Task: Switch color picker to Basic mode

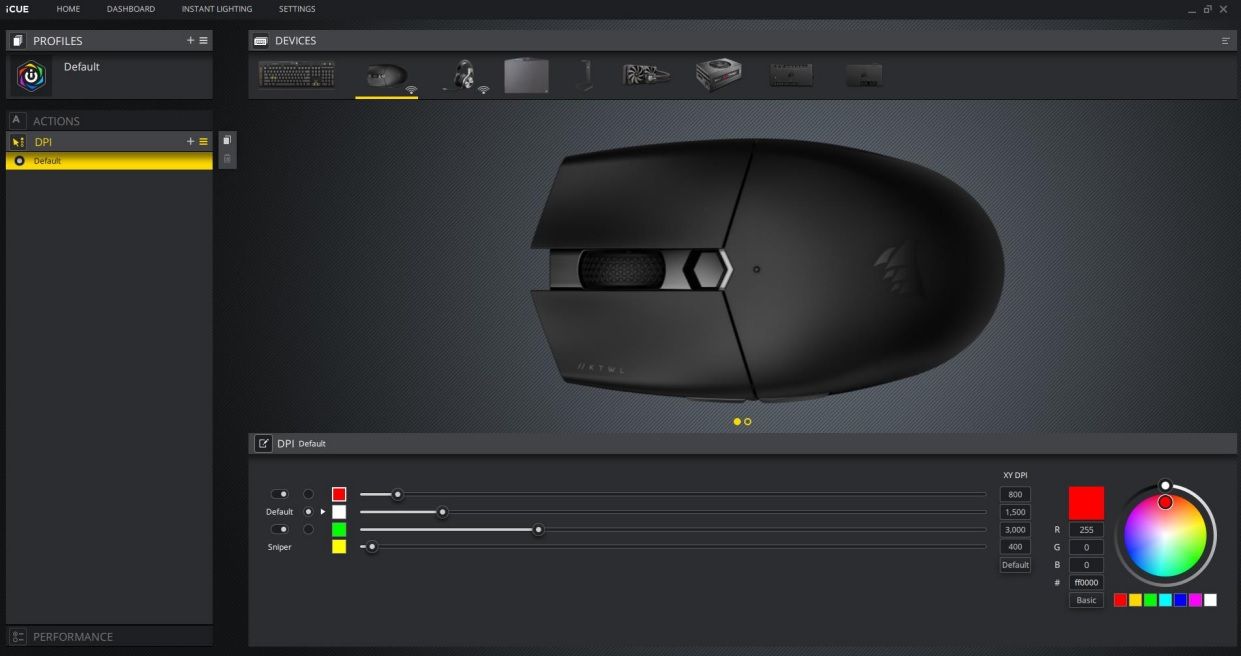Action: pos(1086,600)
